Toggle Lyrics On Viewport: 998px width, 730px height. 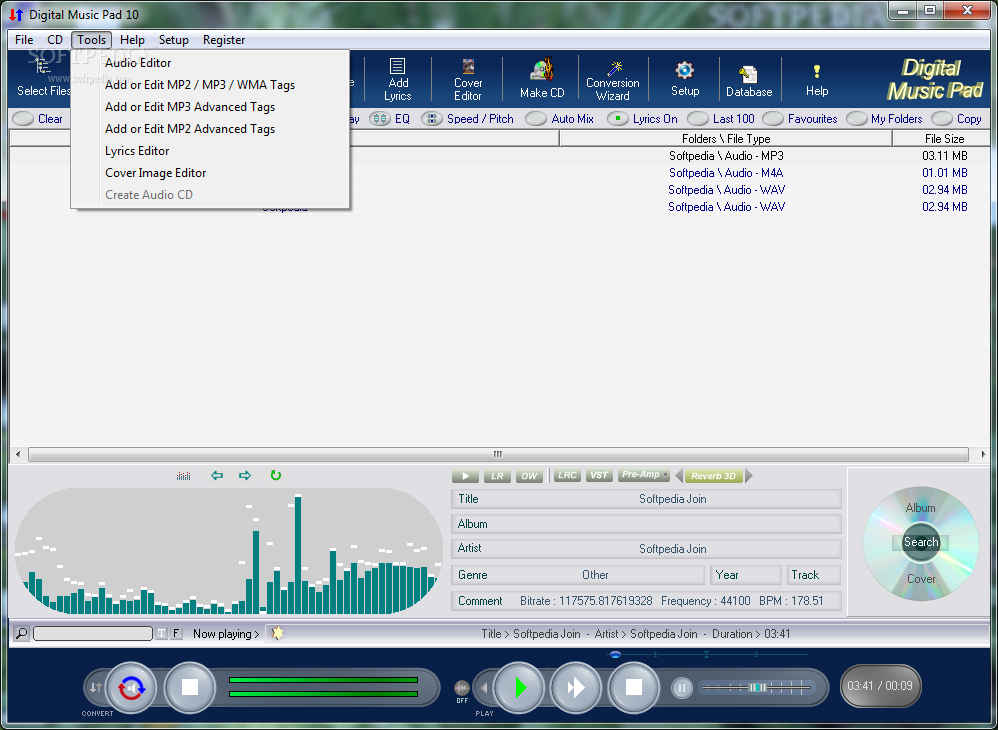click(x=642, y=119)
